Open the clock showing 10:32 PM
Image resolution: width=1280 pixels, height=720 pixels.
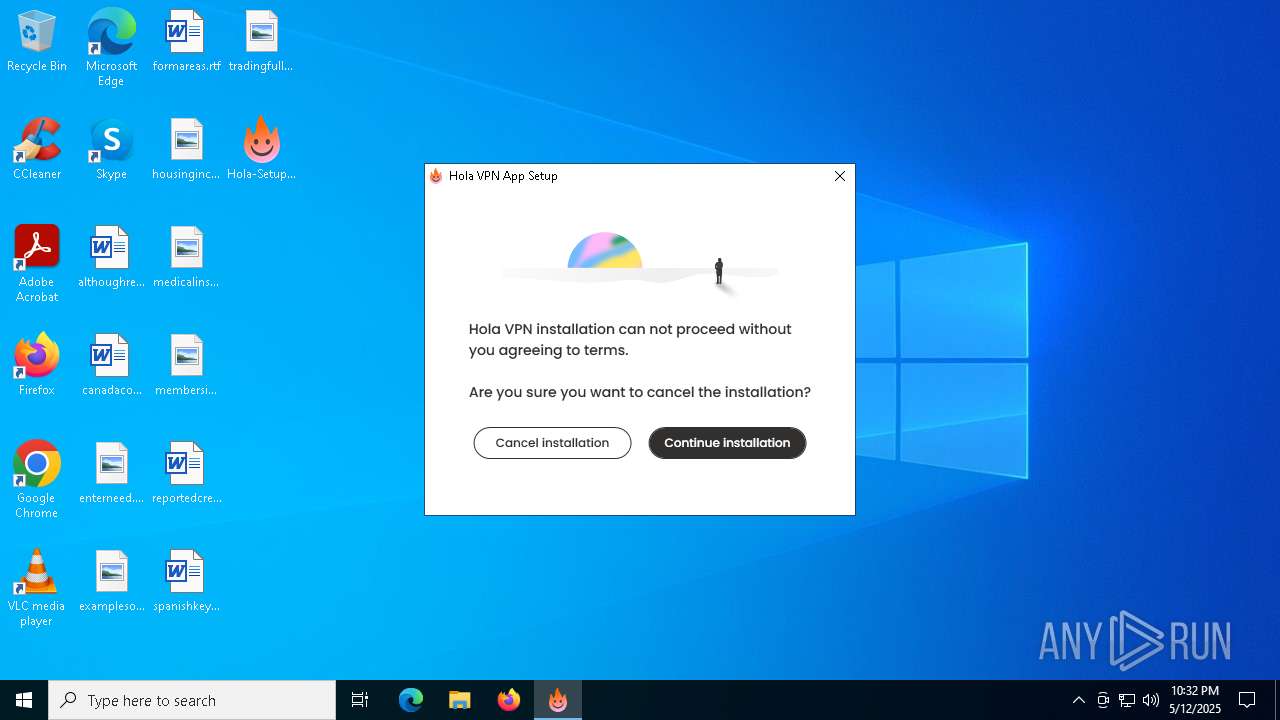(1195, 700)
